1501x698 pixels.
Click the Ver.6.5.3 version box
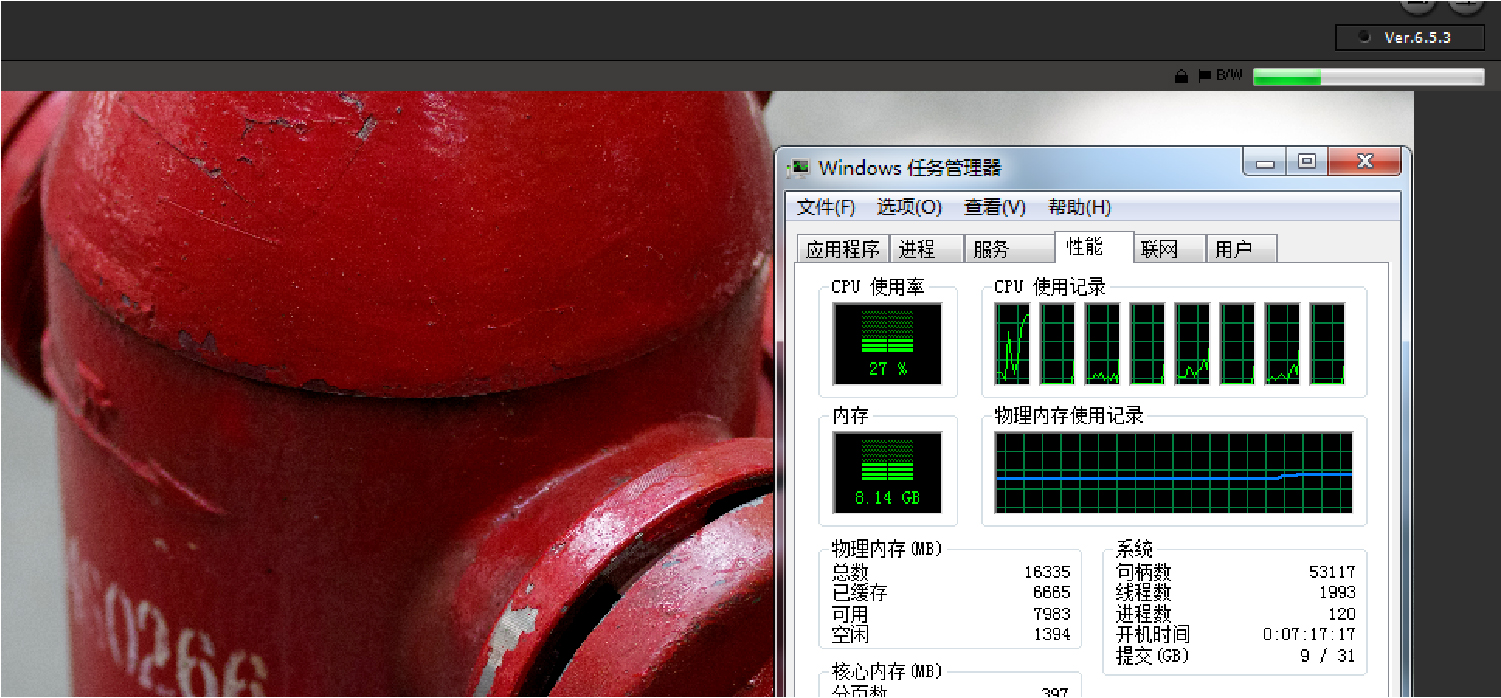pyautogui.click(x=1410, y=38)
